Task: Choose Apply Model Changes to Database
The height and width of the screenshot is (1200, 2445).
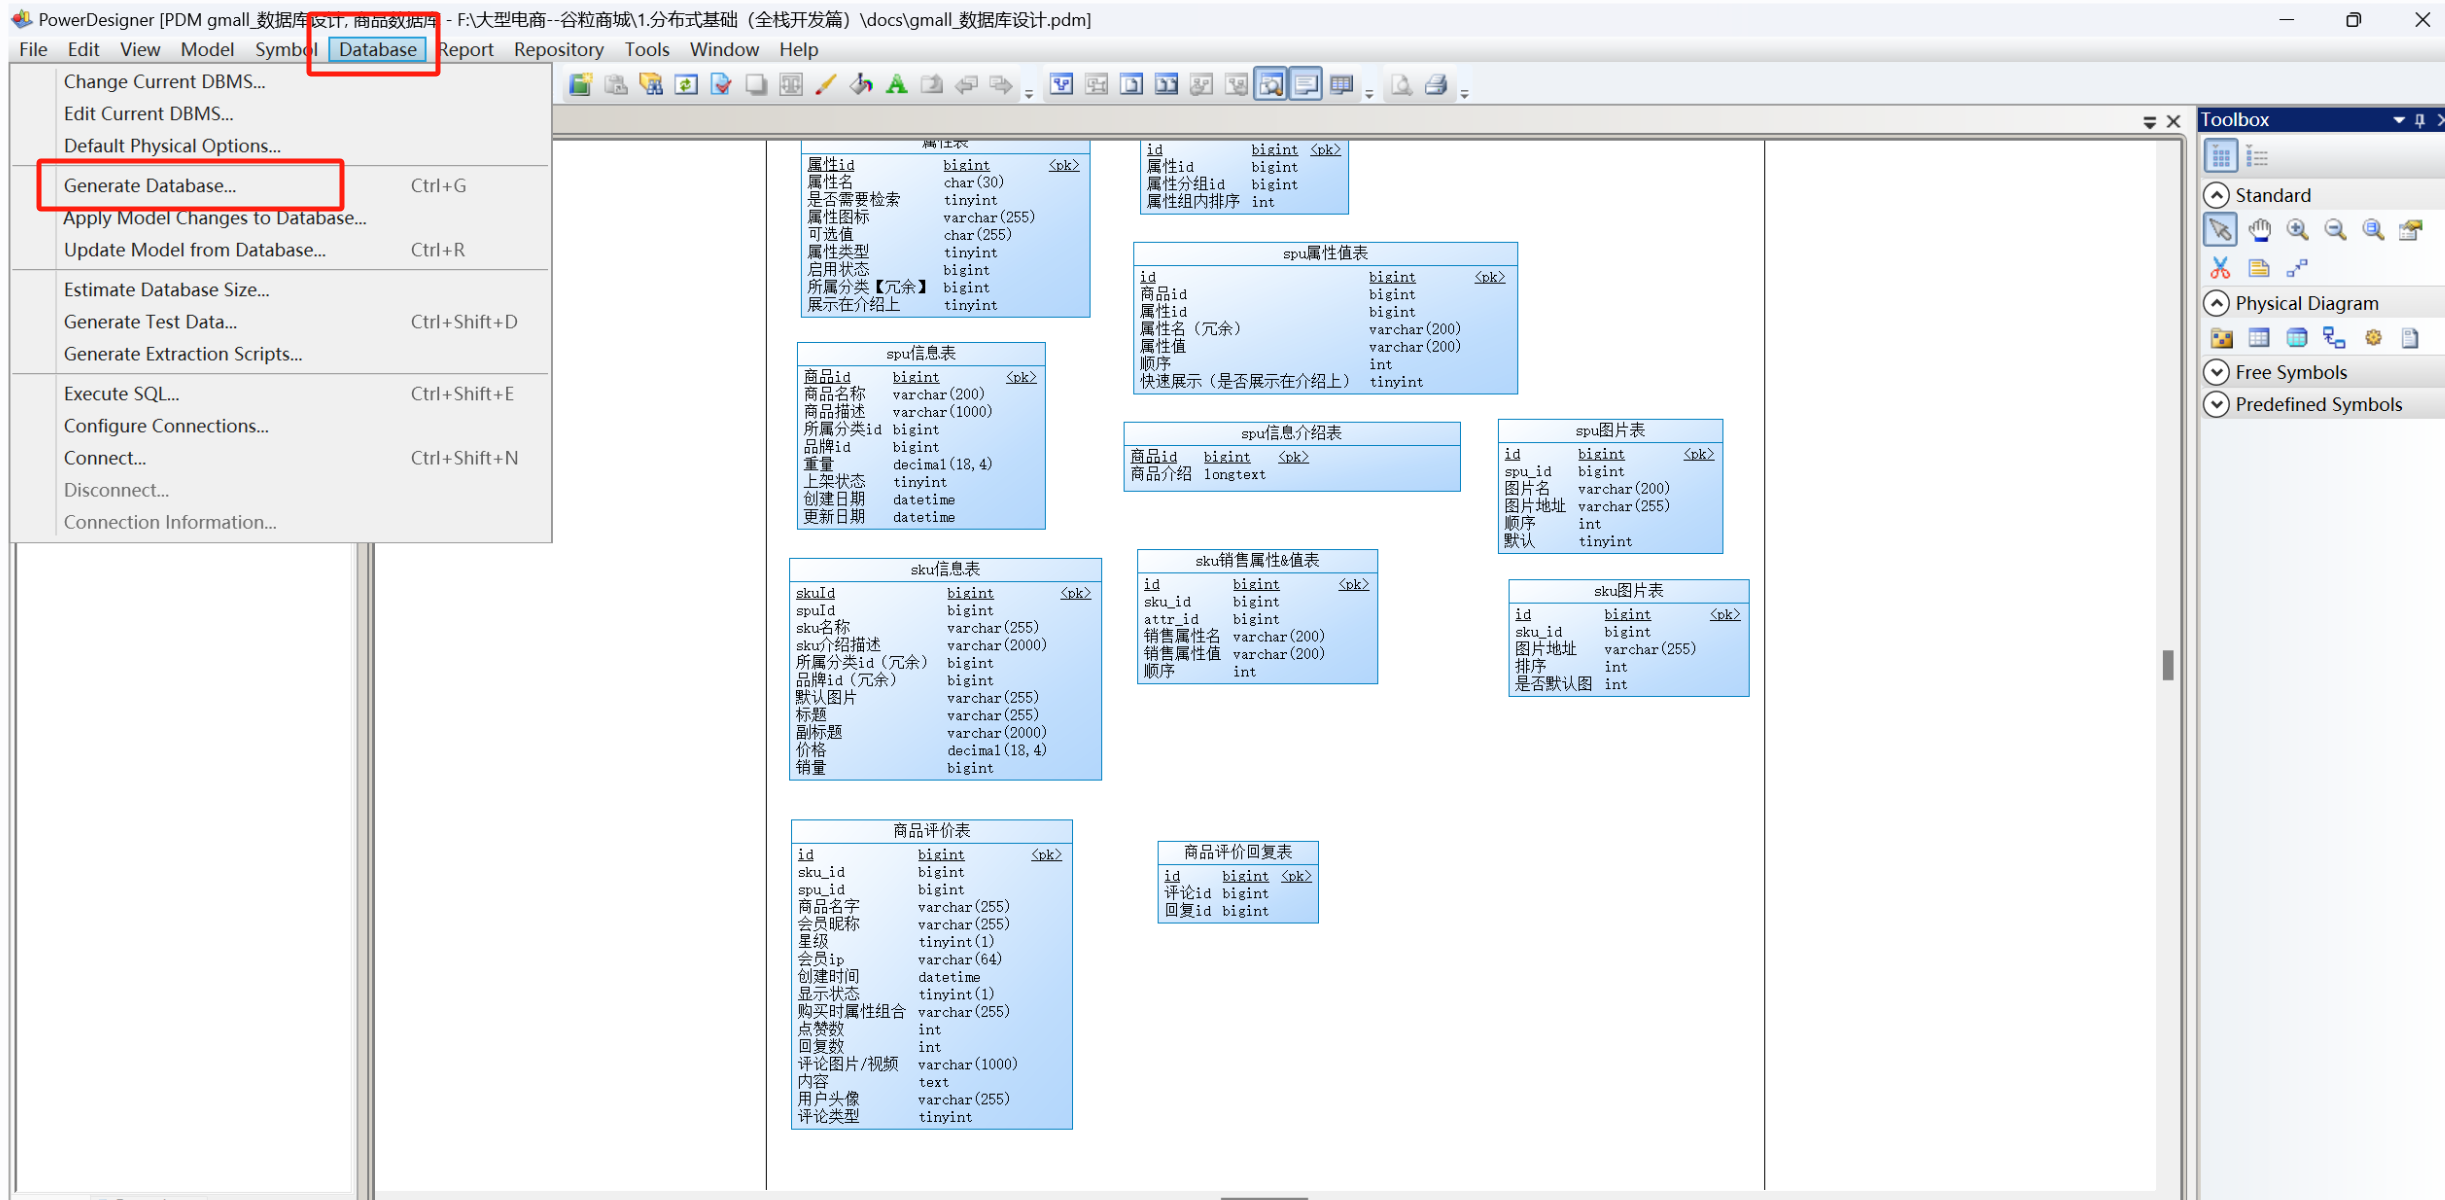Action: (x=281, y=218)
